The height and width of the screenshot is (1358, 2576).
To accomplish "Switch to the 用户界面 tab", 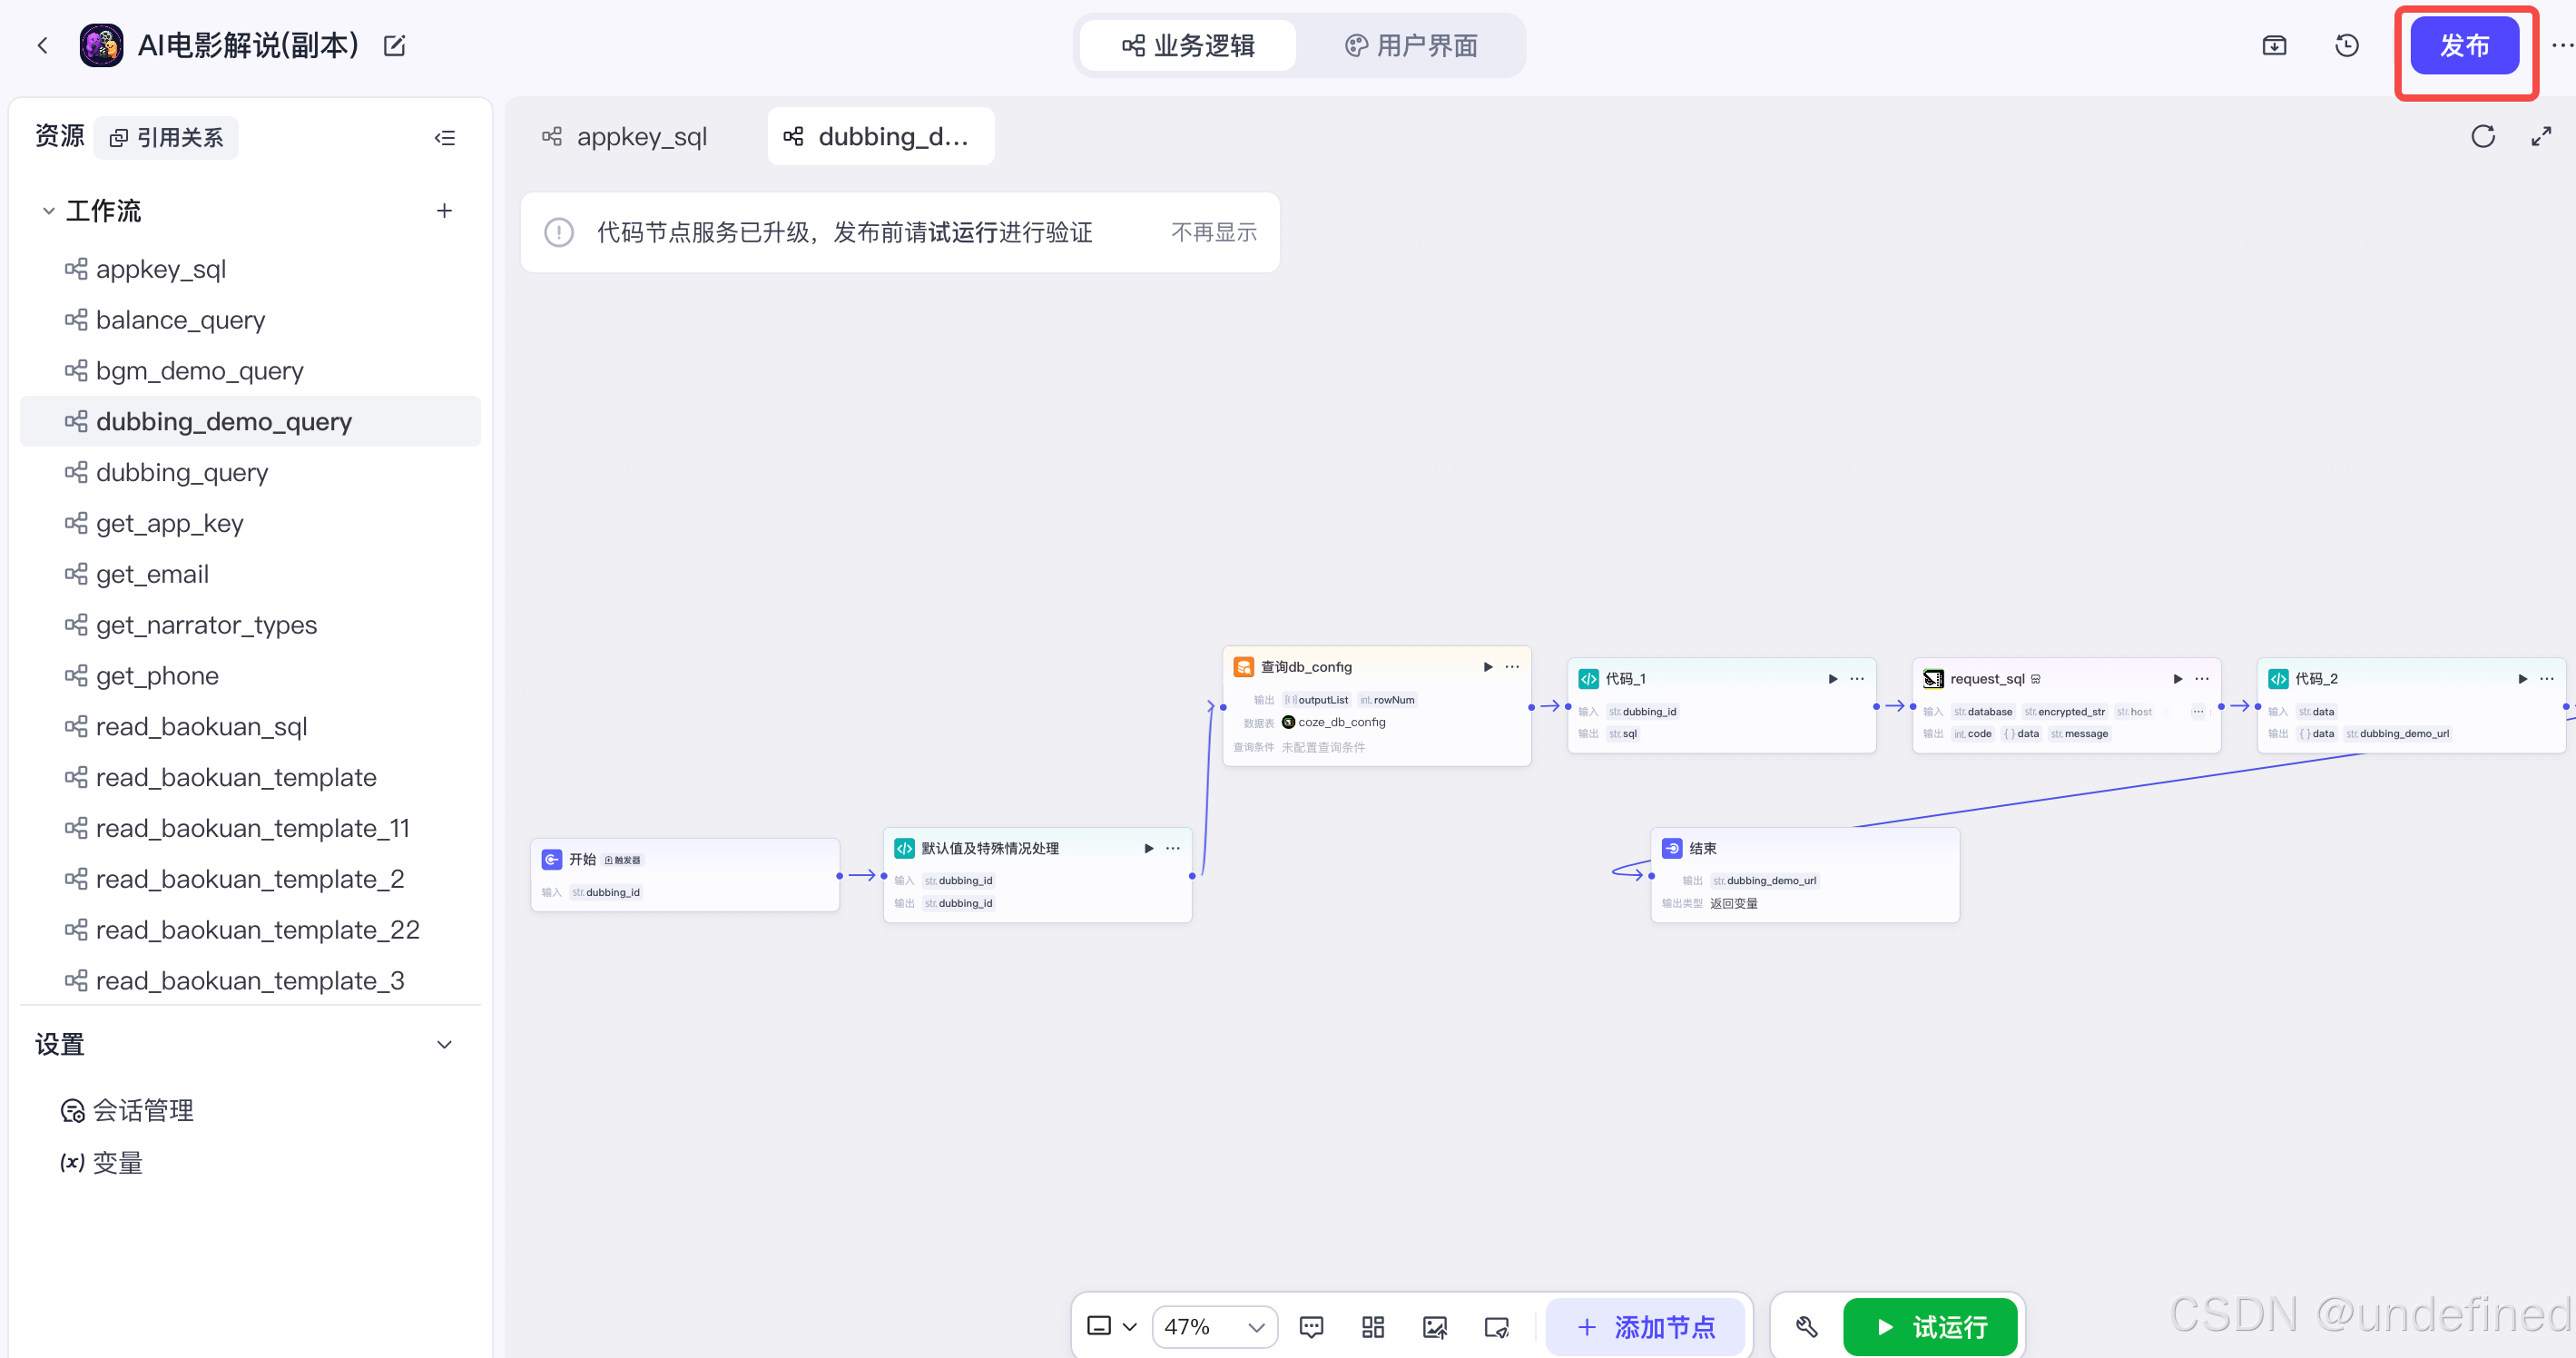I will pyautogui.click(x=1411, y=45).
